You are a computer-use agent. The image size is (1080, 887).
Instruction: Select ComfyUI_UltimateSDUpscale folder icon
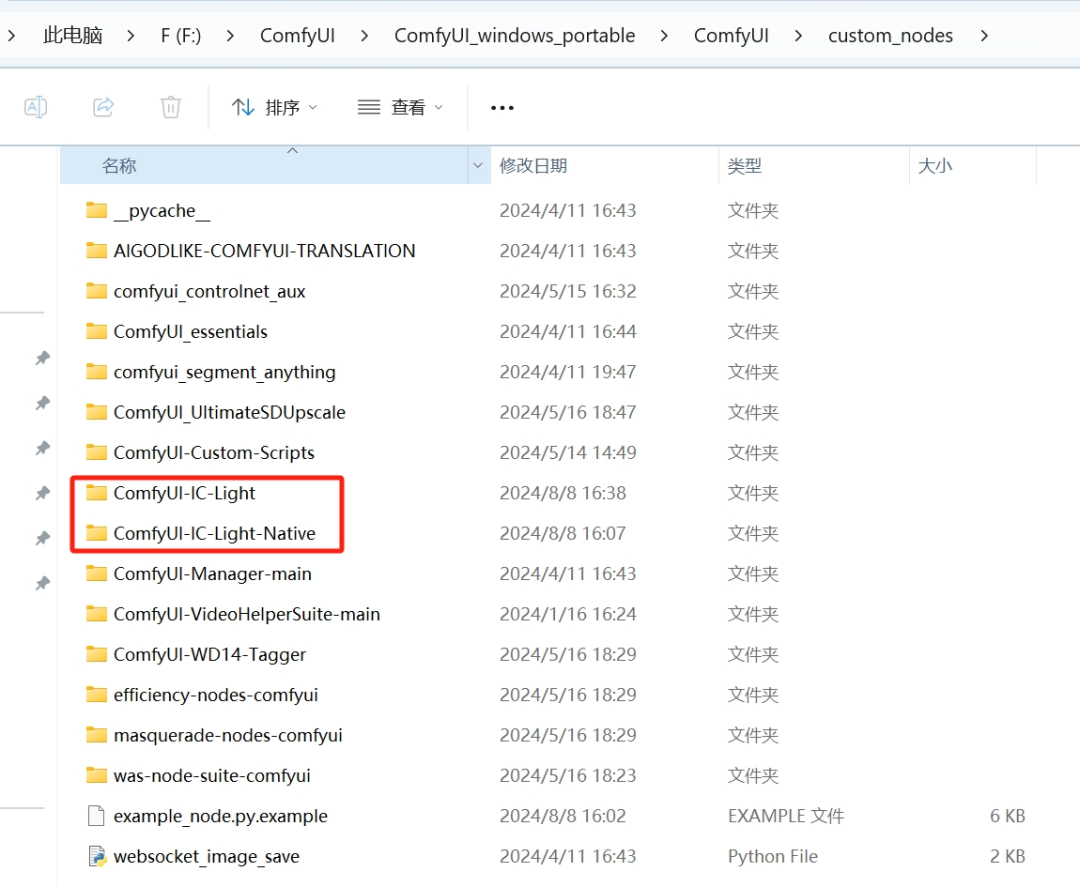pyautogui.click(x=96, y=411)
